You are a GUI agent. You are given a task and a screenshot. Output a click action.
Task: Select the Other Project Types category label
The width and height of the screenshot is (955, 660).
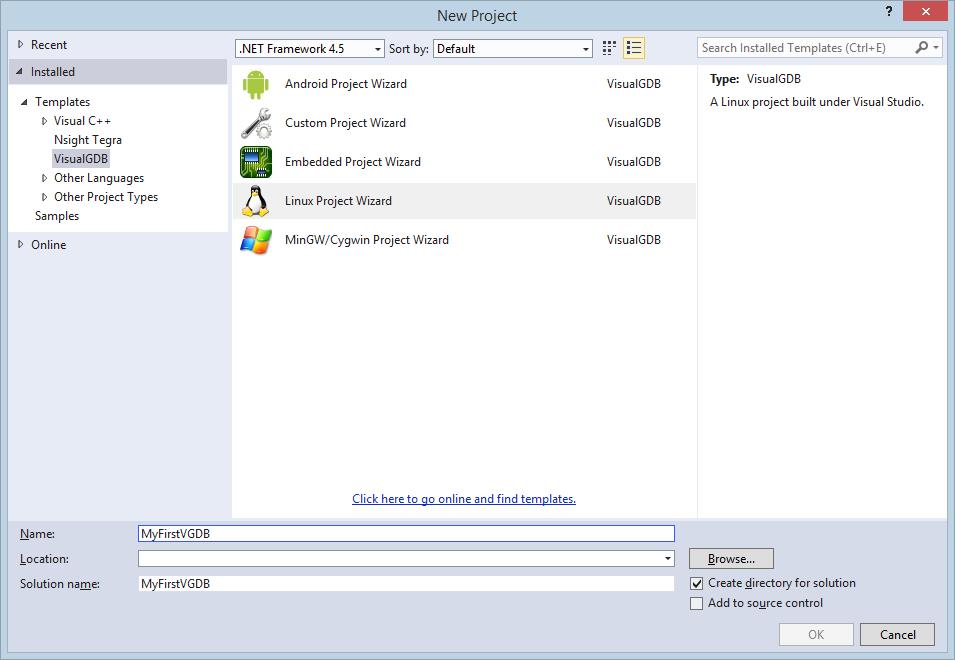[106, 197]
